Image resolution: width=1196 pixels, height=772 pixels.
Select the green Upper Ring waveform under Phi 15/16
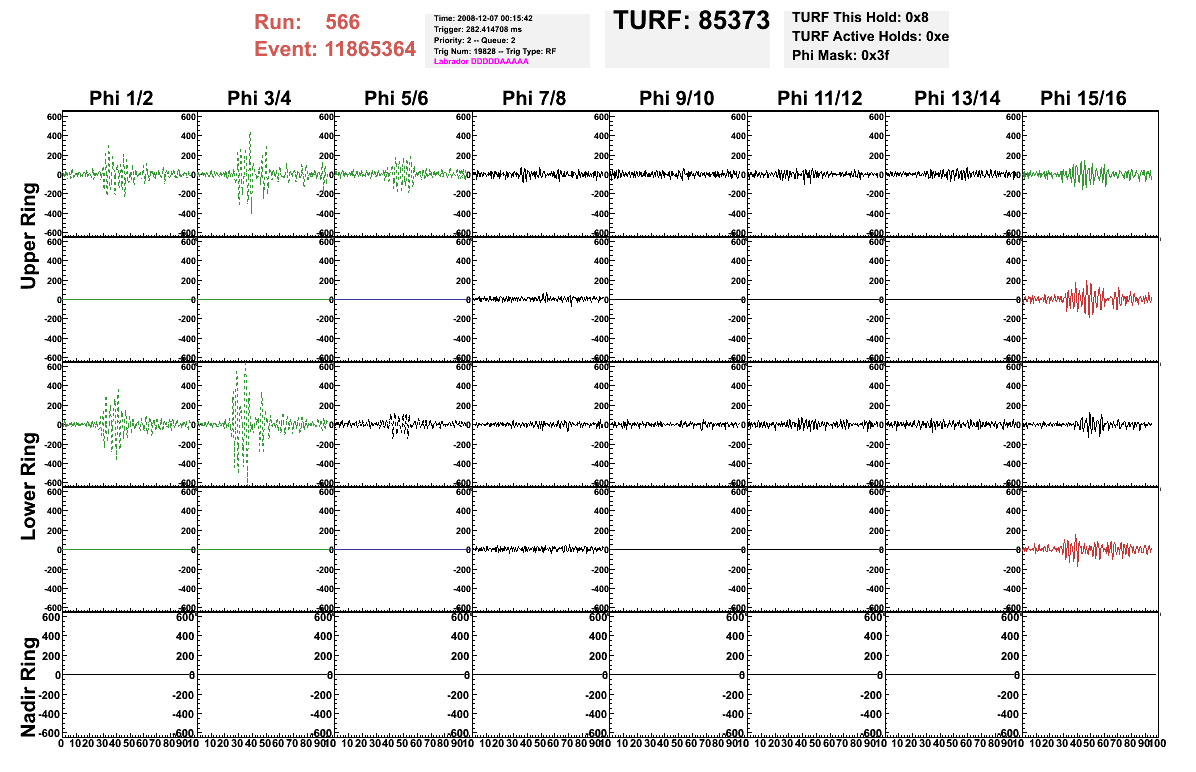point(1088,175)
